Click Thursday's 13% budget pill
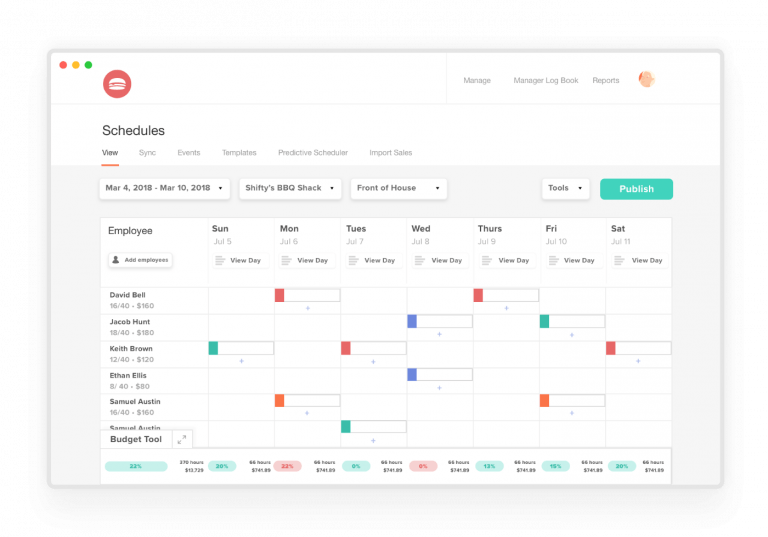768x537 pixels. tap(489, 466)
